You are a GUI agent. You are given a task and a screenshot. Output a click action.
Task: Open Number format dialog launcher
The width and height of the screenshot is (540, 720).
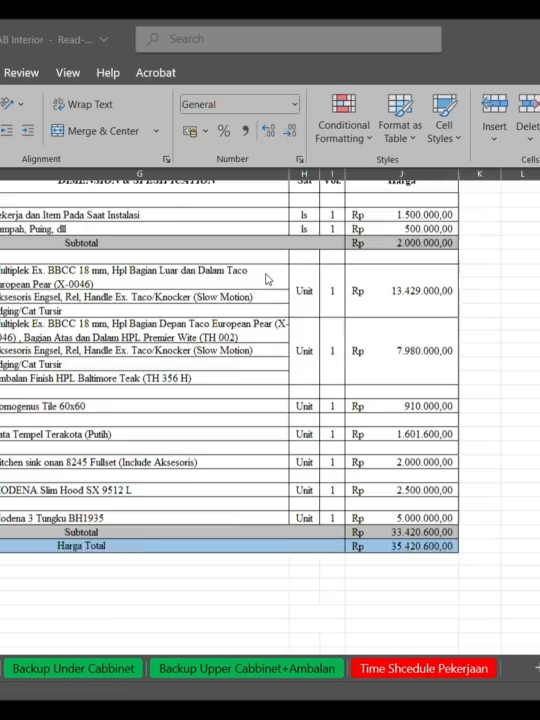[x=300, y=159]
